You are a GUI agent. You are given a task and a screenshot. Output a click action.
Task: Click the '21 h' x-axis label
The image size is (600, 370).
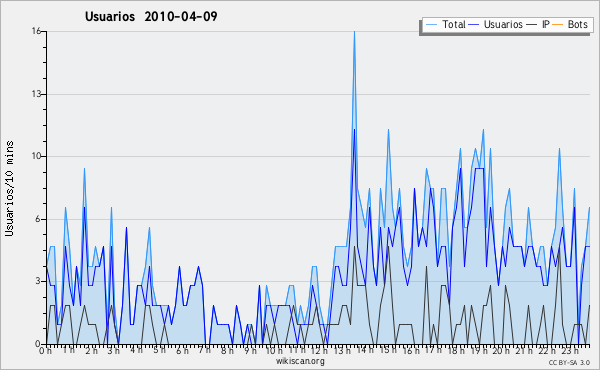pos(524,351)
